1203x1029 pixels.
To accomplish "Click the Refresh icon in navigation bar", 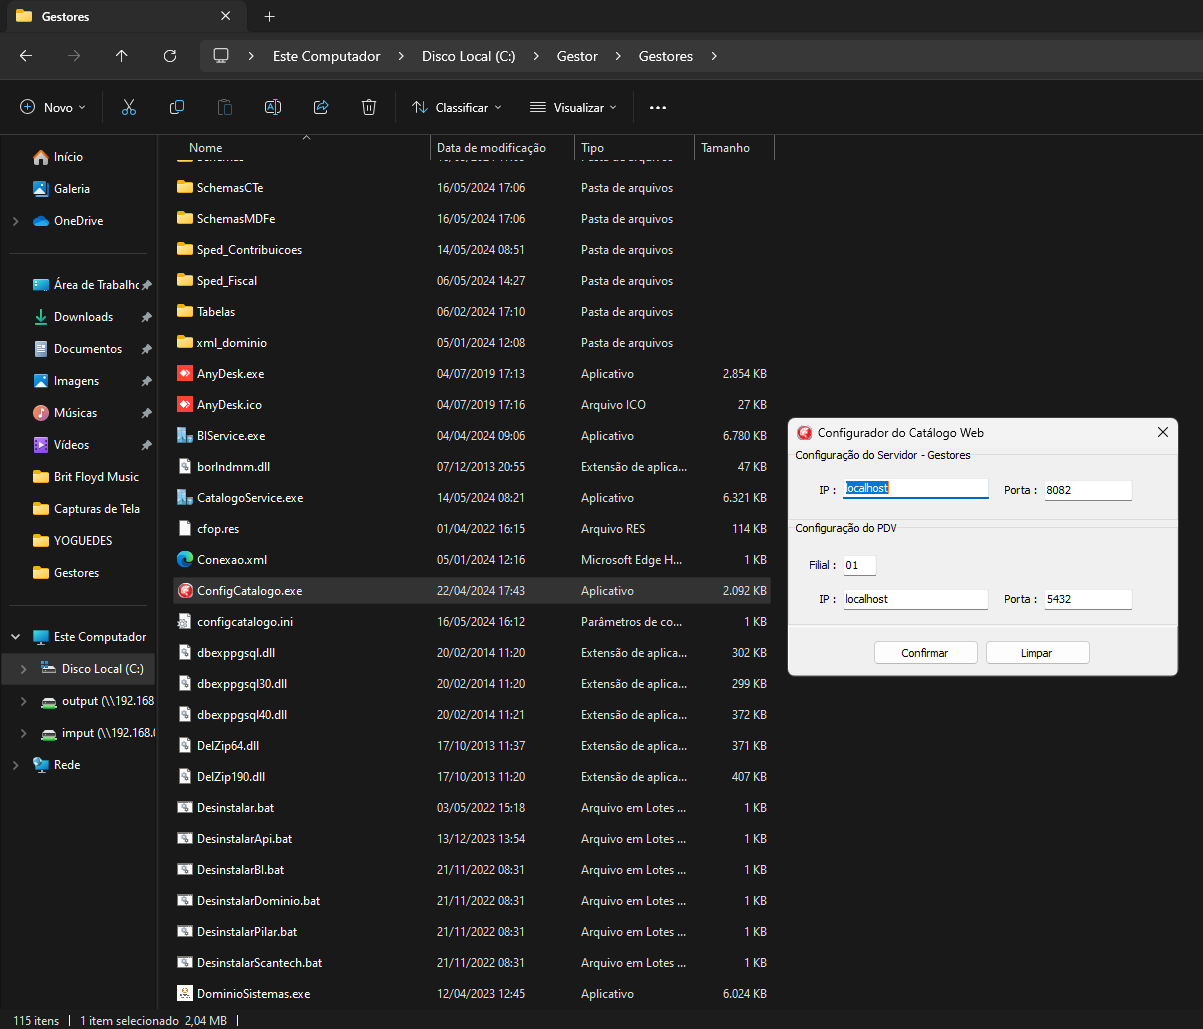I will [170, 56].
